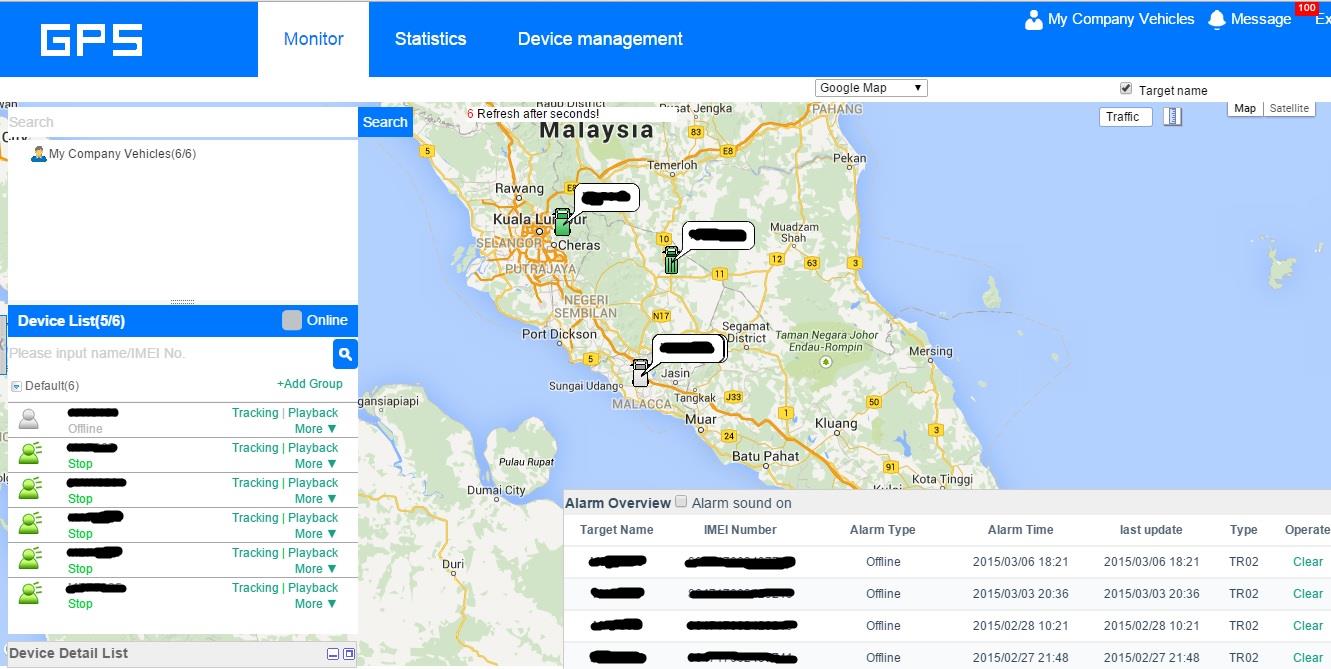Open the Statistics tab
Screen dimensions: 1331x669
430,39
